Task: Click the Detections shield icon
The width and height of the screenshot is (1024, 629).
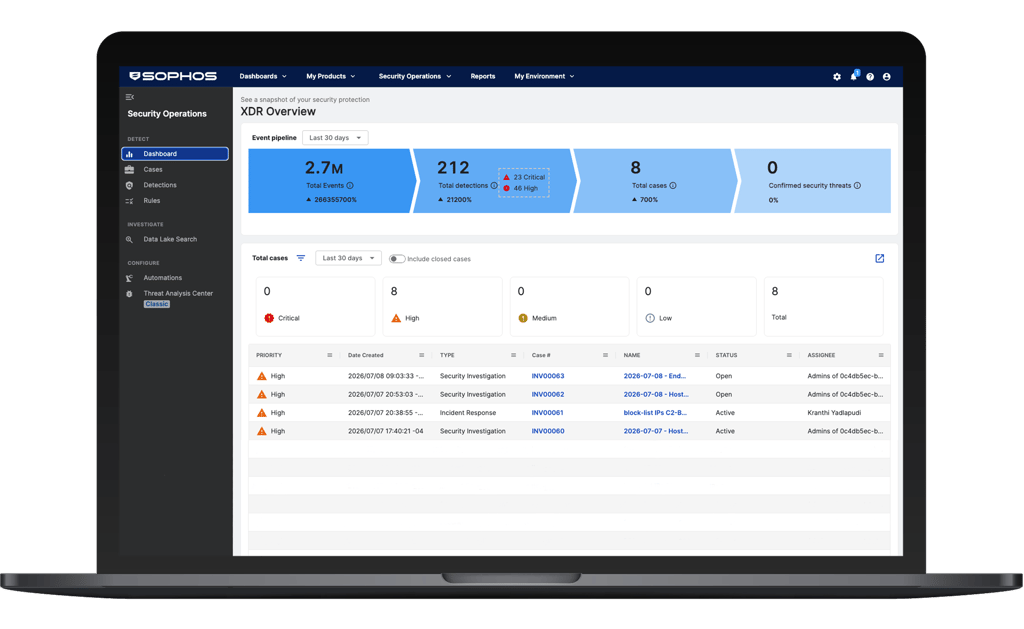Action: (x=129, y=185)
